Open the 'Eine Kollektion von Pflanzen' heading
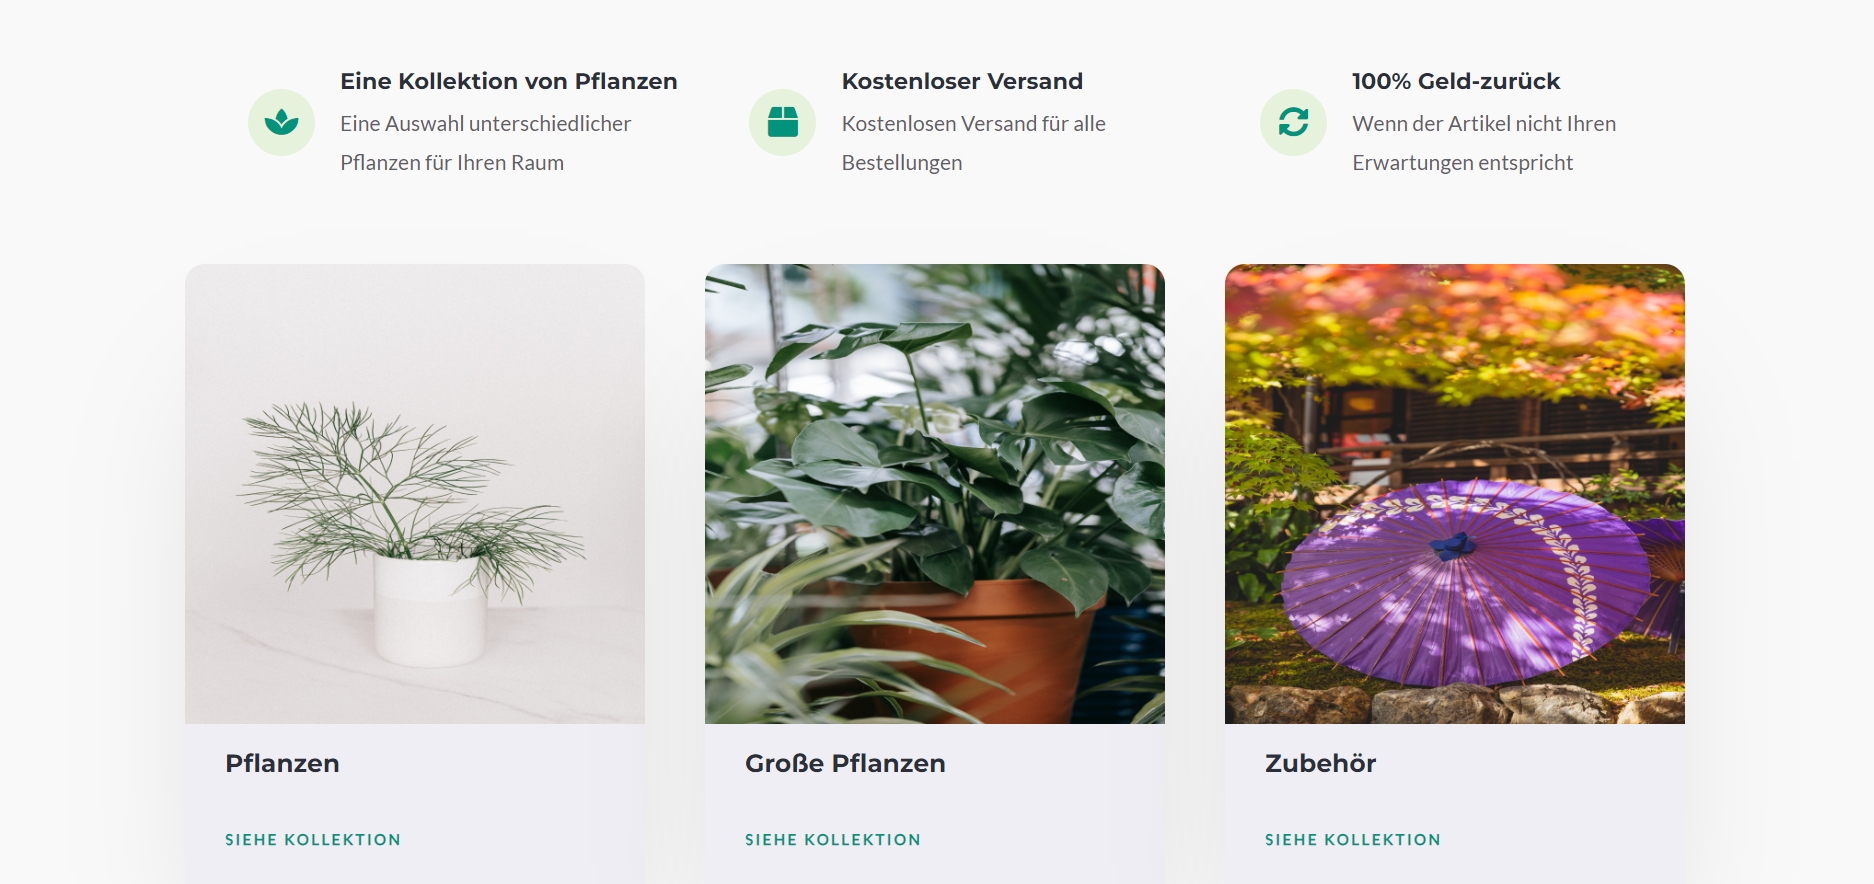Image resolution: width=1874 pixels, height=884 pixels. (x=509, y=81)
